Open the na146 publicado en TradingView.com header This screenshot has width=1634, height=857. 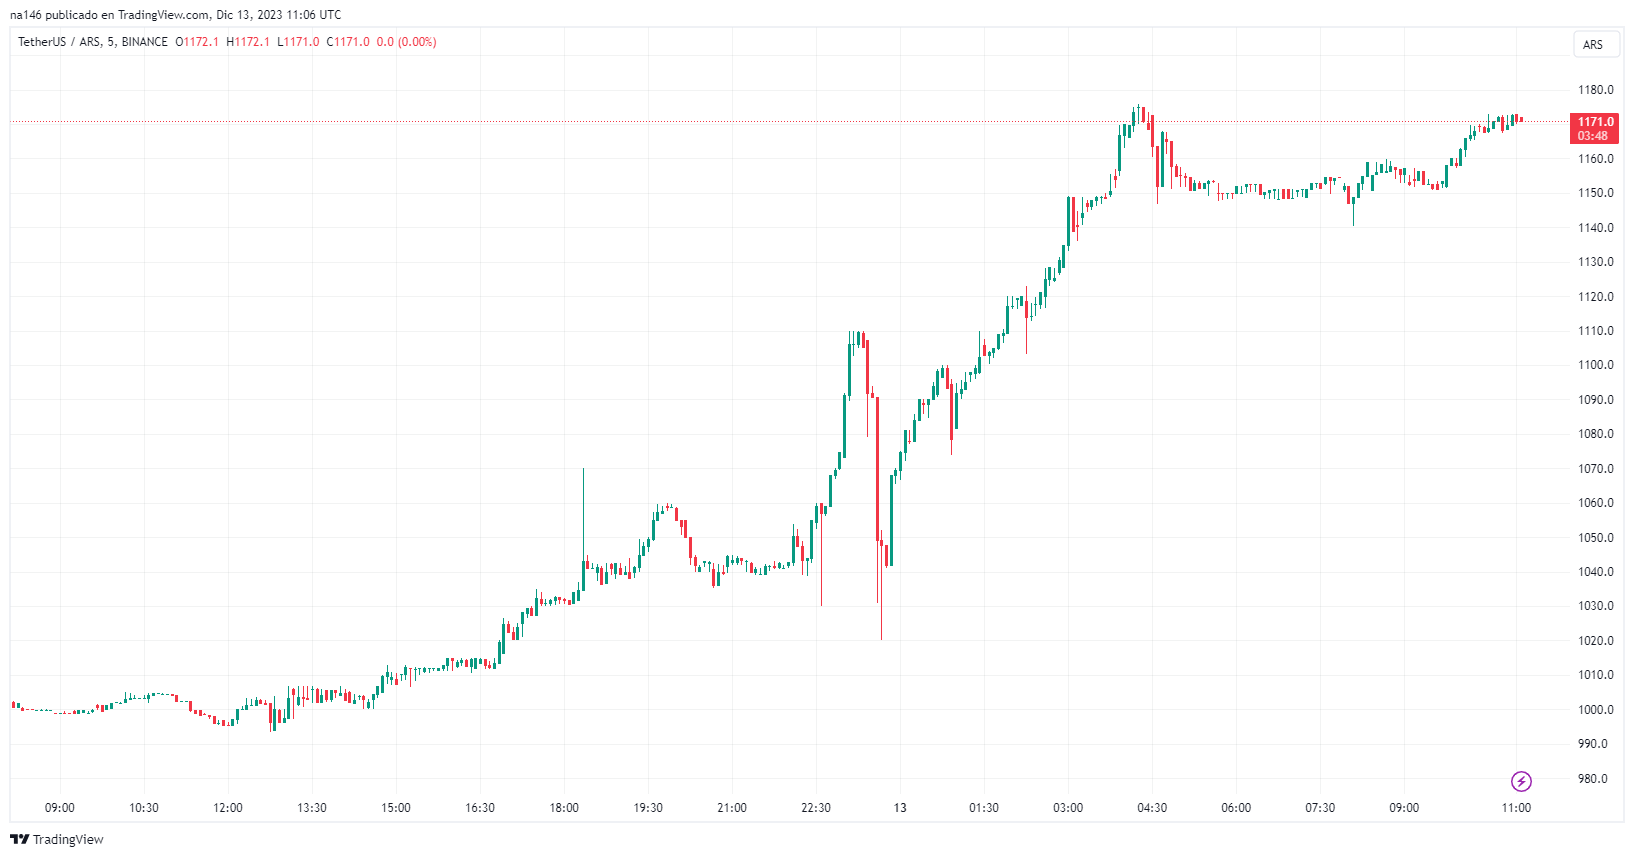click(x=175, y=15)
